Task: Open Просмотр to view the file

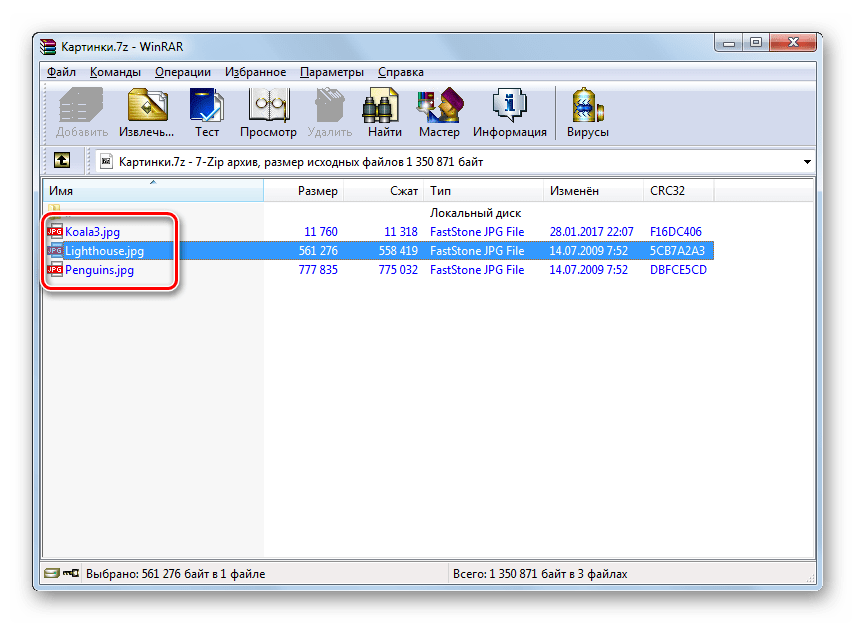Action: point(268,112)
